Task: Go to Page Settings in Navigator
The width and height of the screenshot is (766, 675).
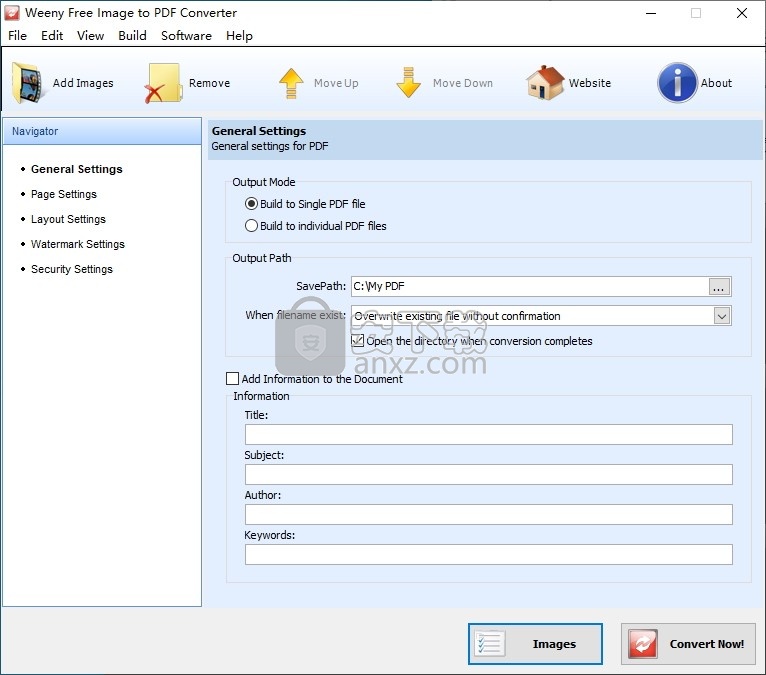Action: click(x=64, y=194)
